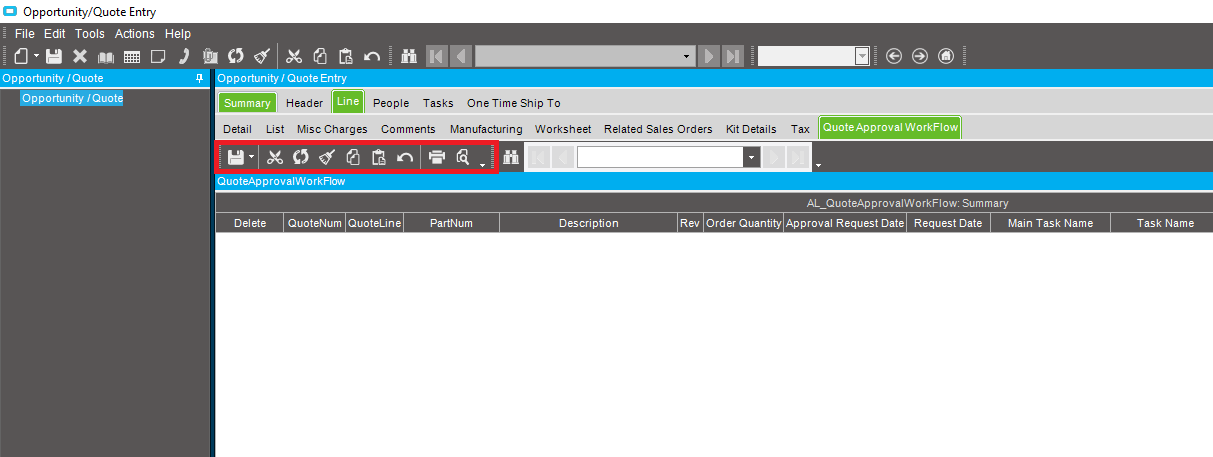Screen dimensions: 1213x457
Task: Switch to the Summary tab
Action: [x=247, y=103]
